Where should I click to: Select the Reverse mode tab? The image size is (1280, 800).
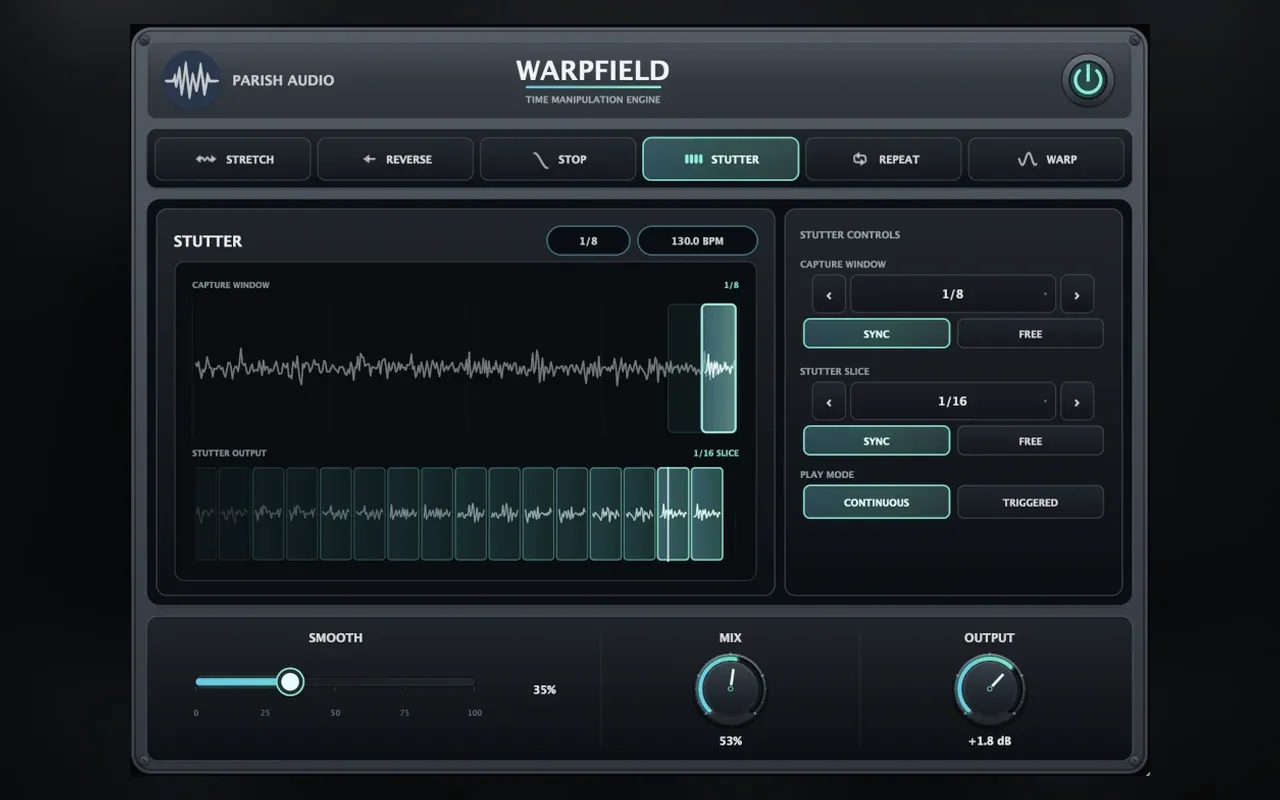pyautogui.click(x=396, y=159)
